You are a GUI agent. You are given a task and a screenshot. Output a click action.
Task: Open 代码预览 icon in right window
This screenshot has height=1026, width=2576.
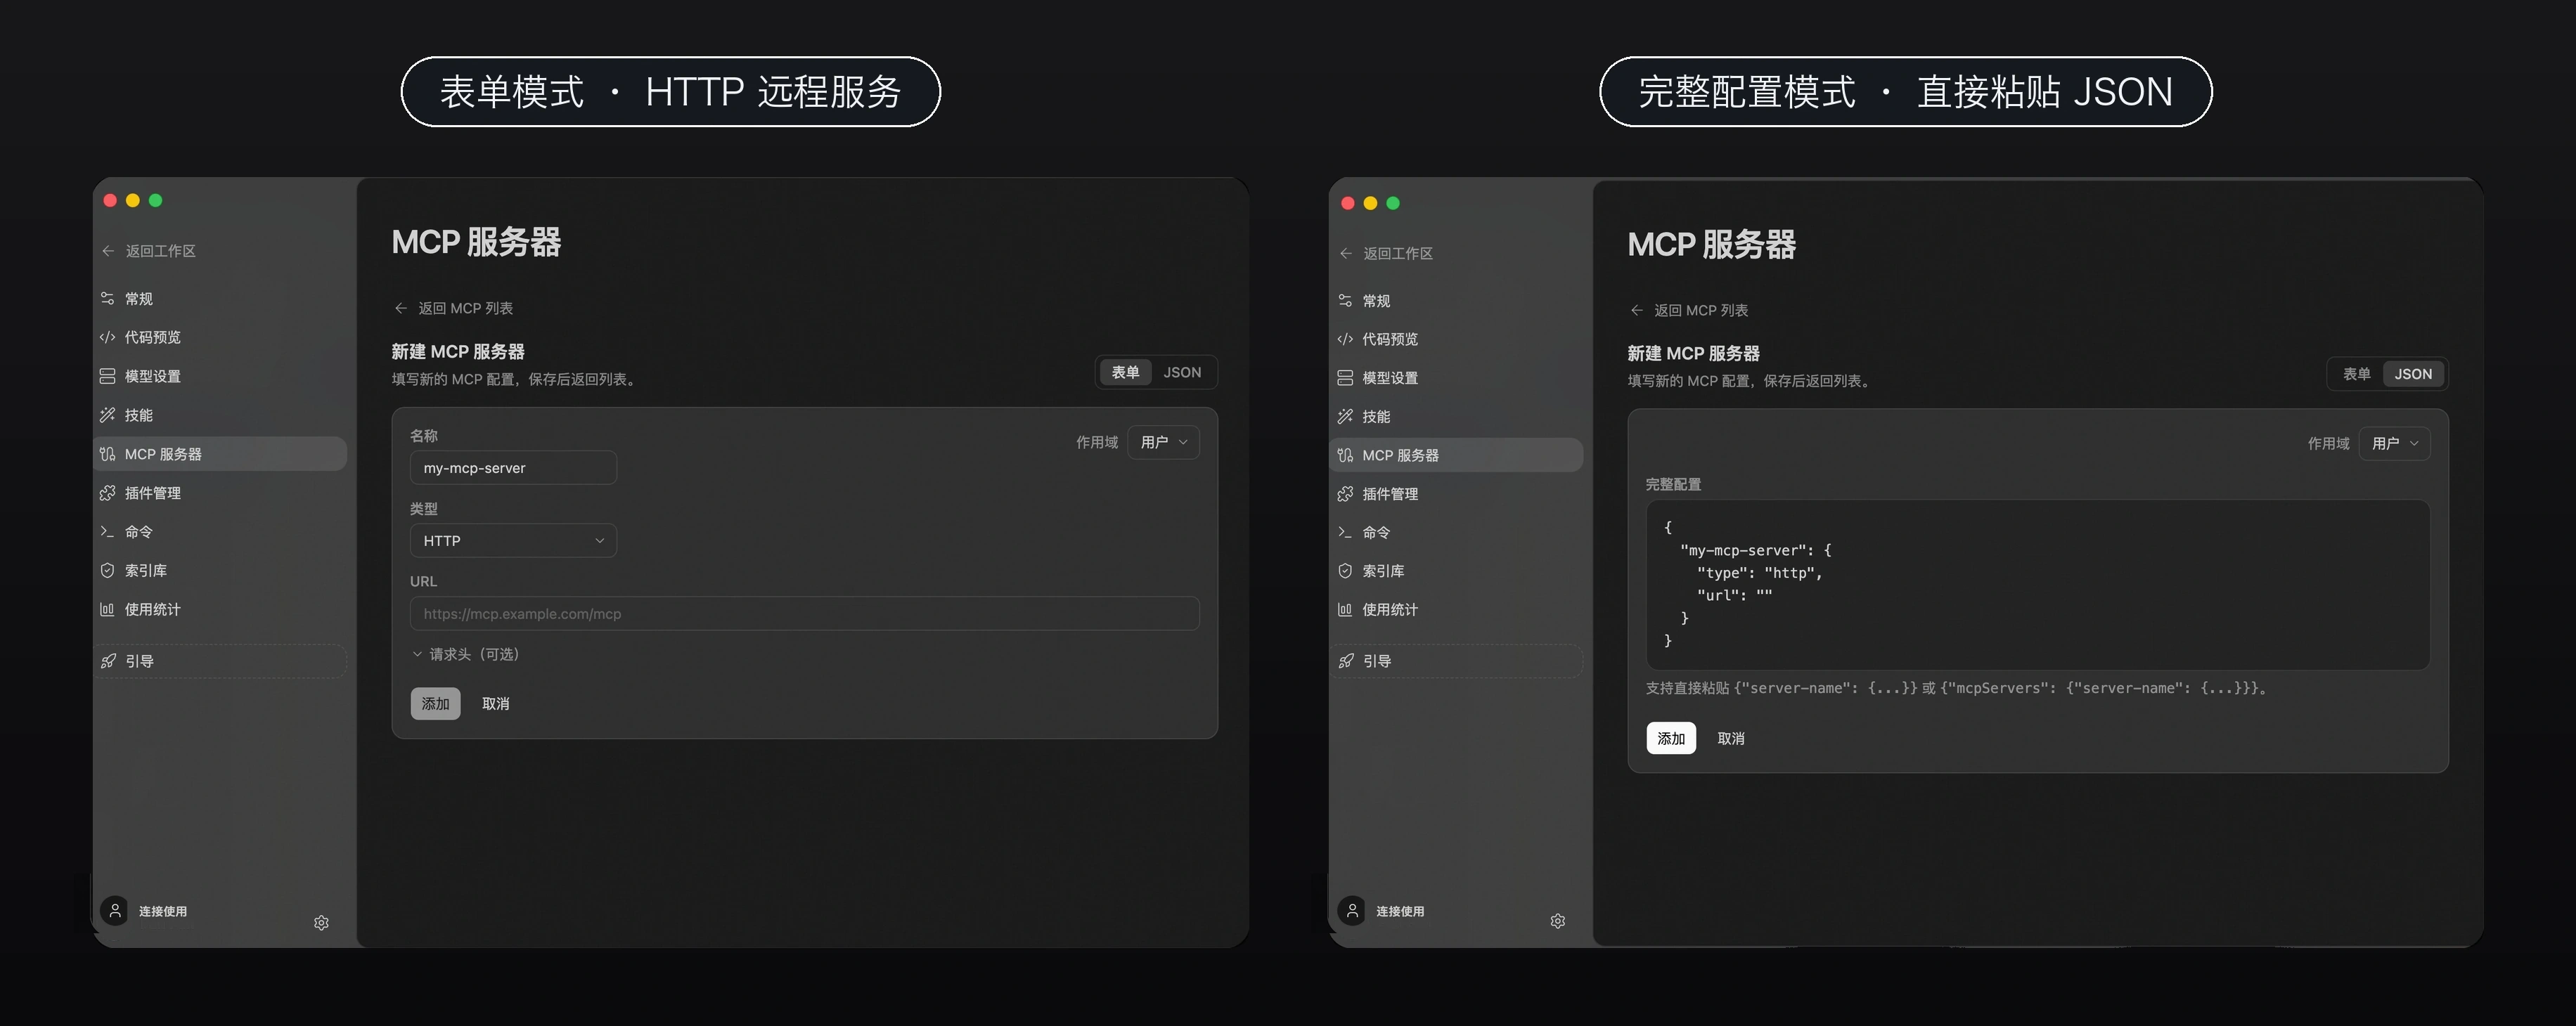(1345, 339)
